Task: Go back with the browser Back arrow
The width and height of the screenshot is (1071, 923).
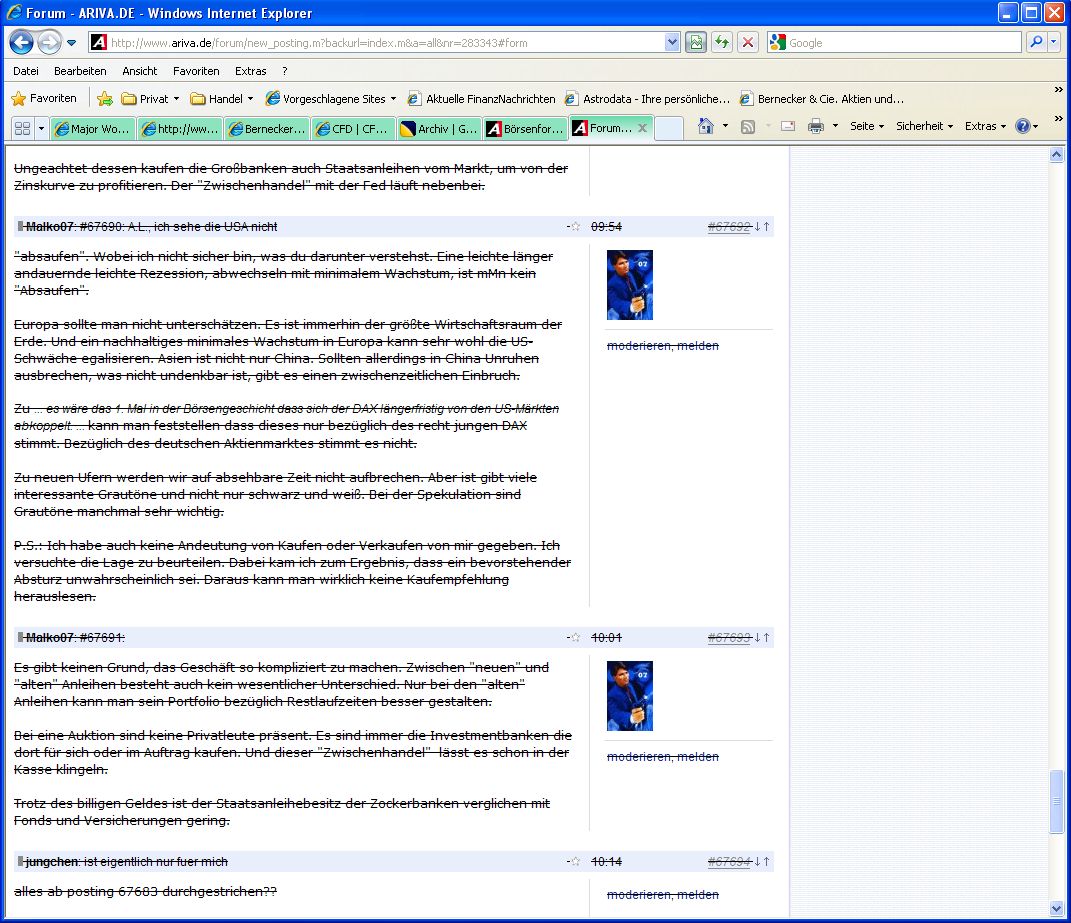Action: [x=21, y=42]
